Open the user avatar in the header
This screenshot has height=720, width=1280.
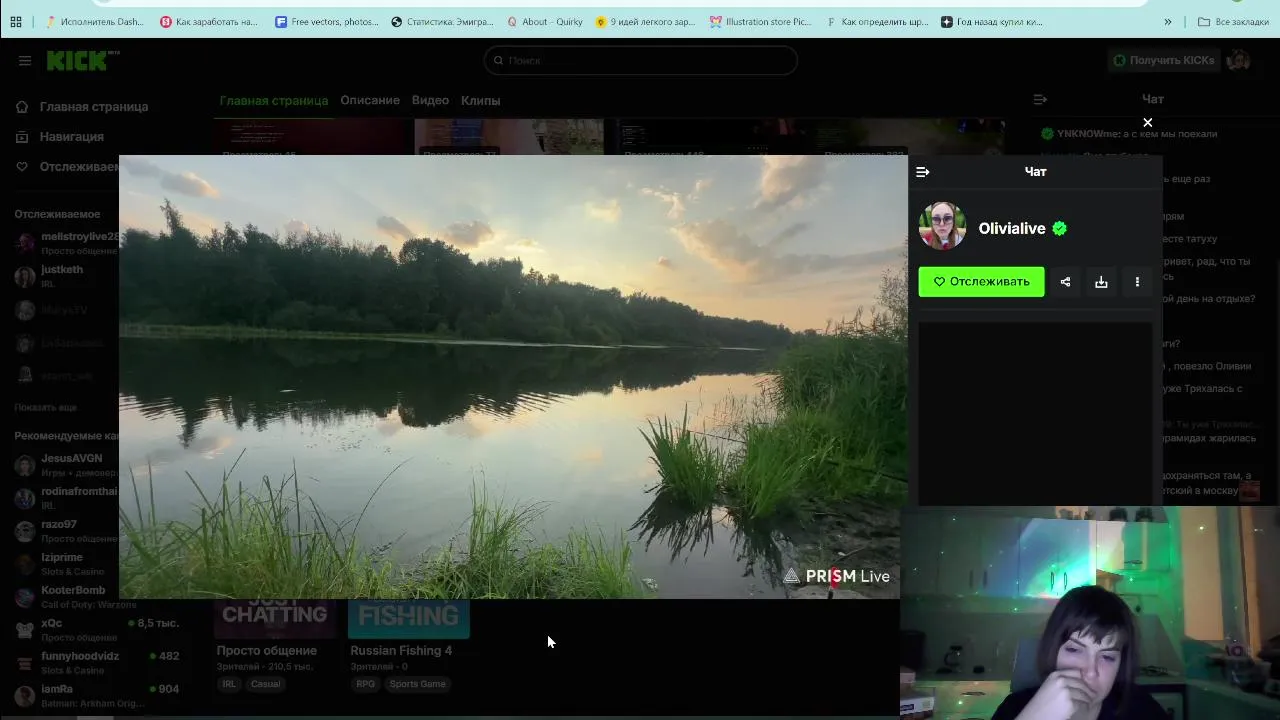click(1238, 61)
